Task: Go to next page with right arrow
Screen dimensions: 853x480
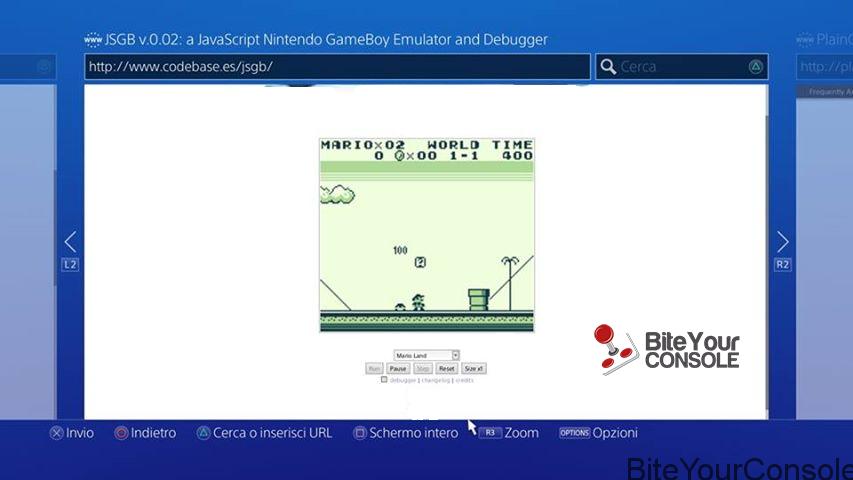Action: click(782, 242)
